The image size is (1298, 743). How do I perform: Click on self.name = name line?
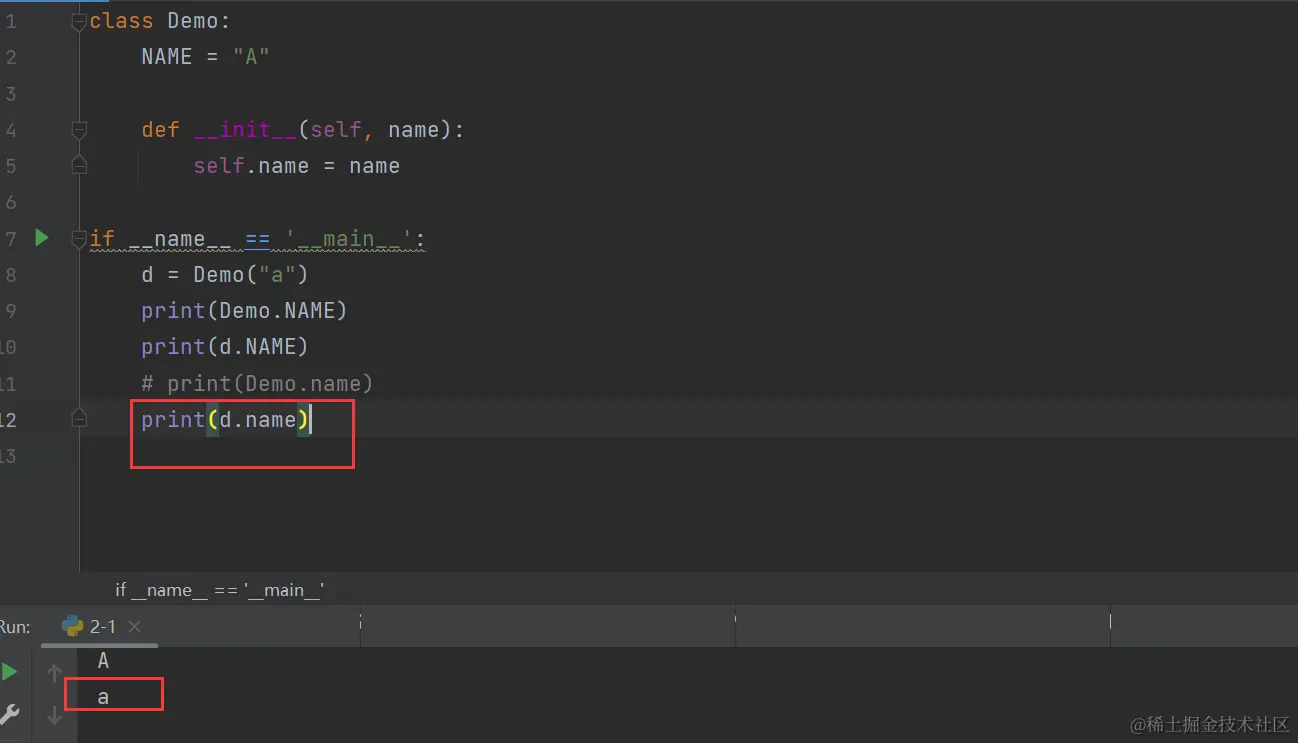coord(297,166)
